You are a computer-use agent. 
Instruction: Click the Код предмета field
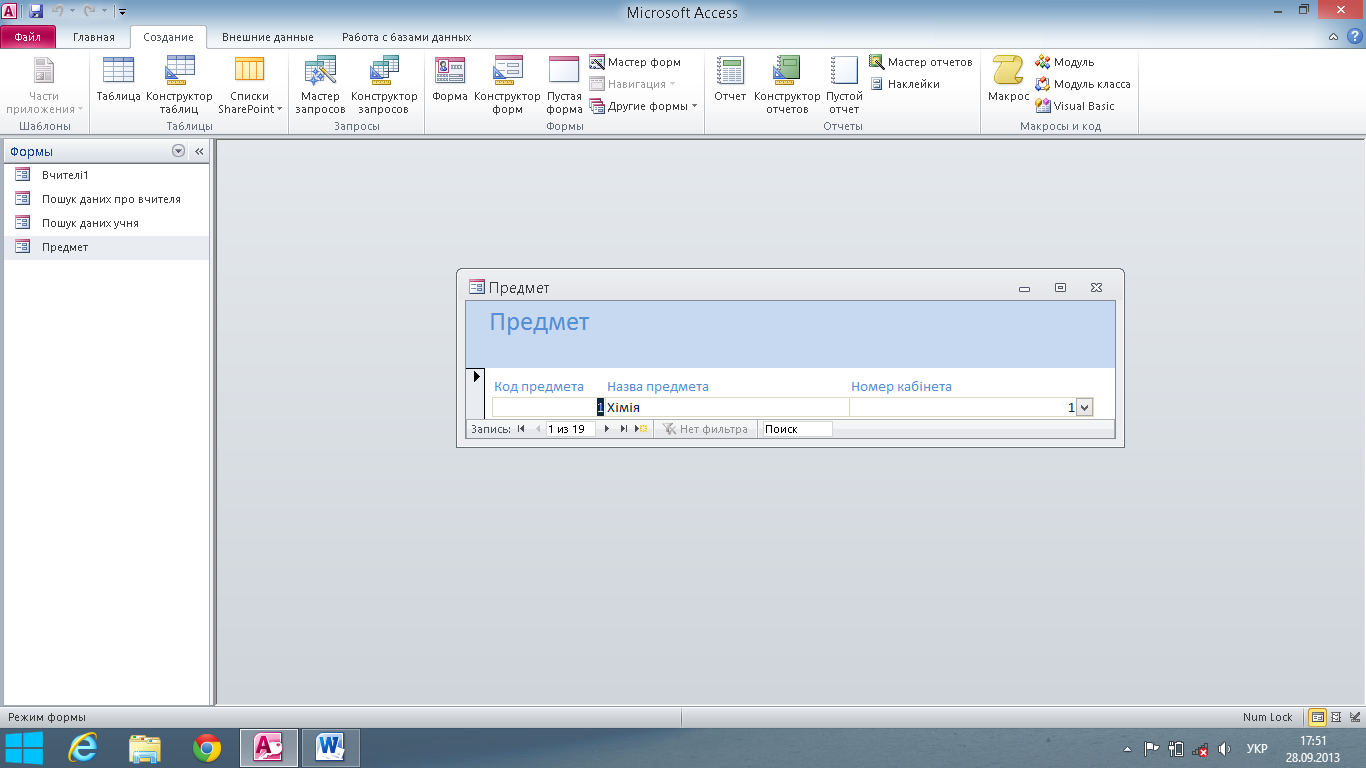point(549,407)
